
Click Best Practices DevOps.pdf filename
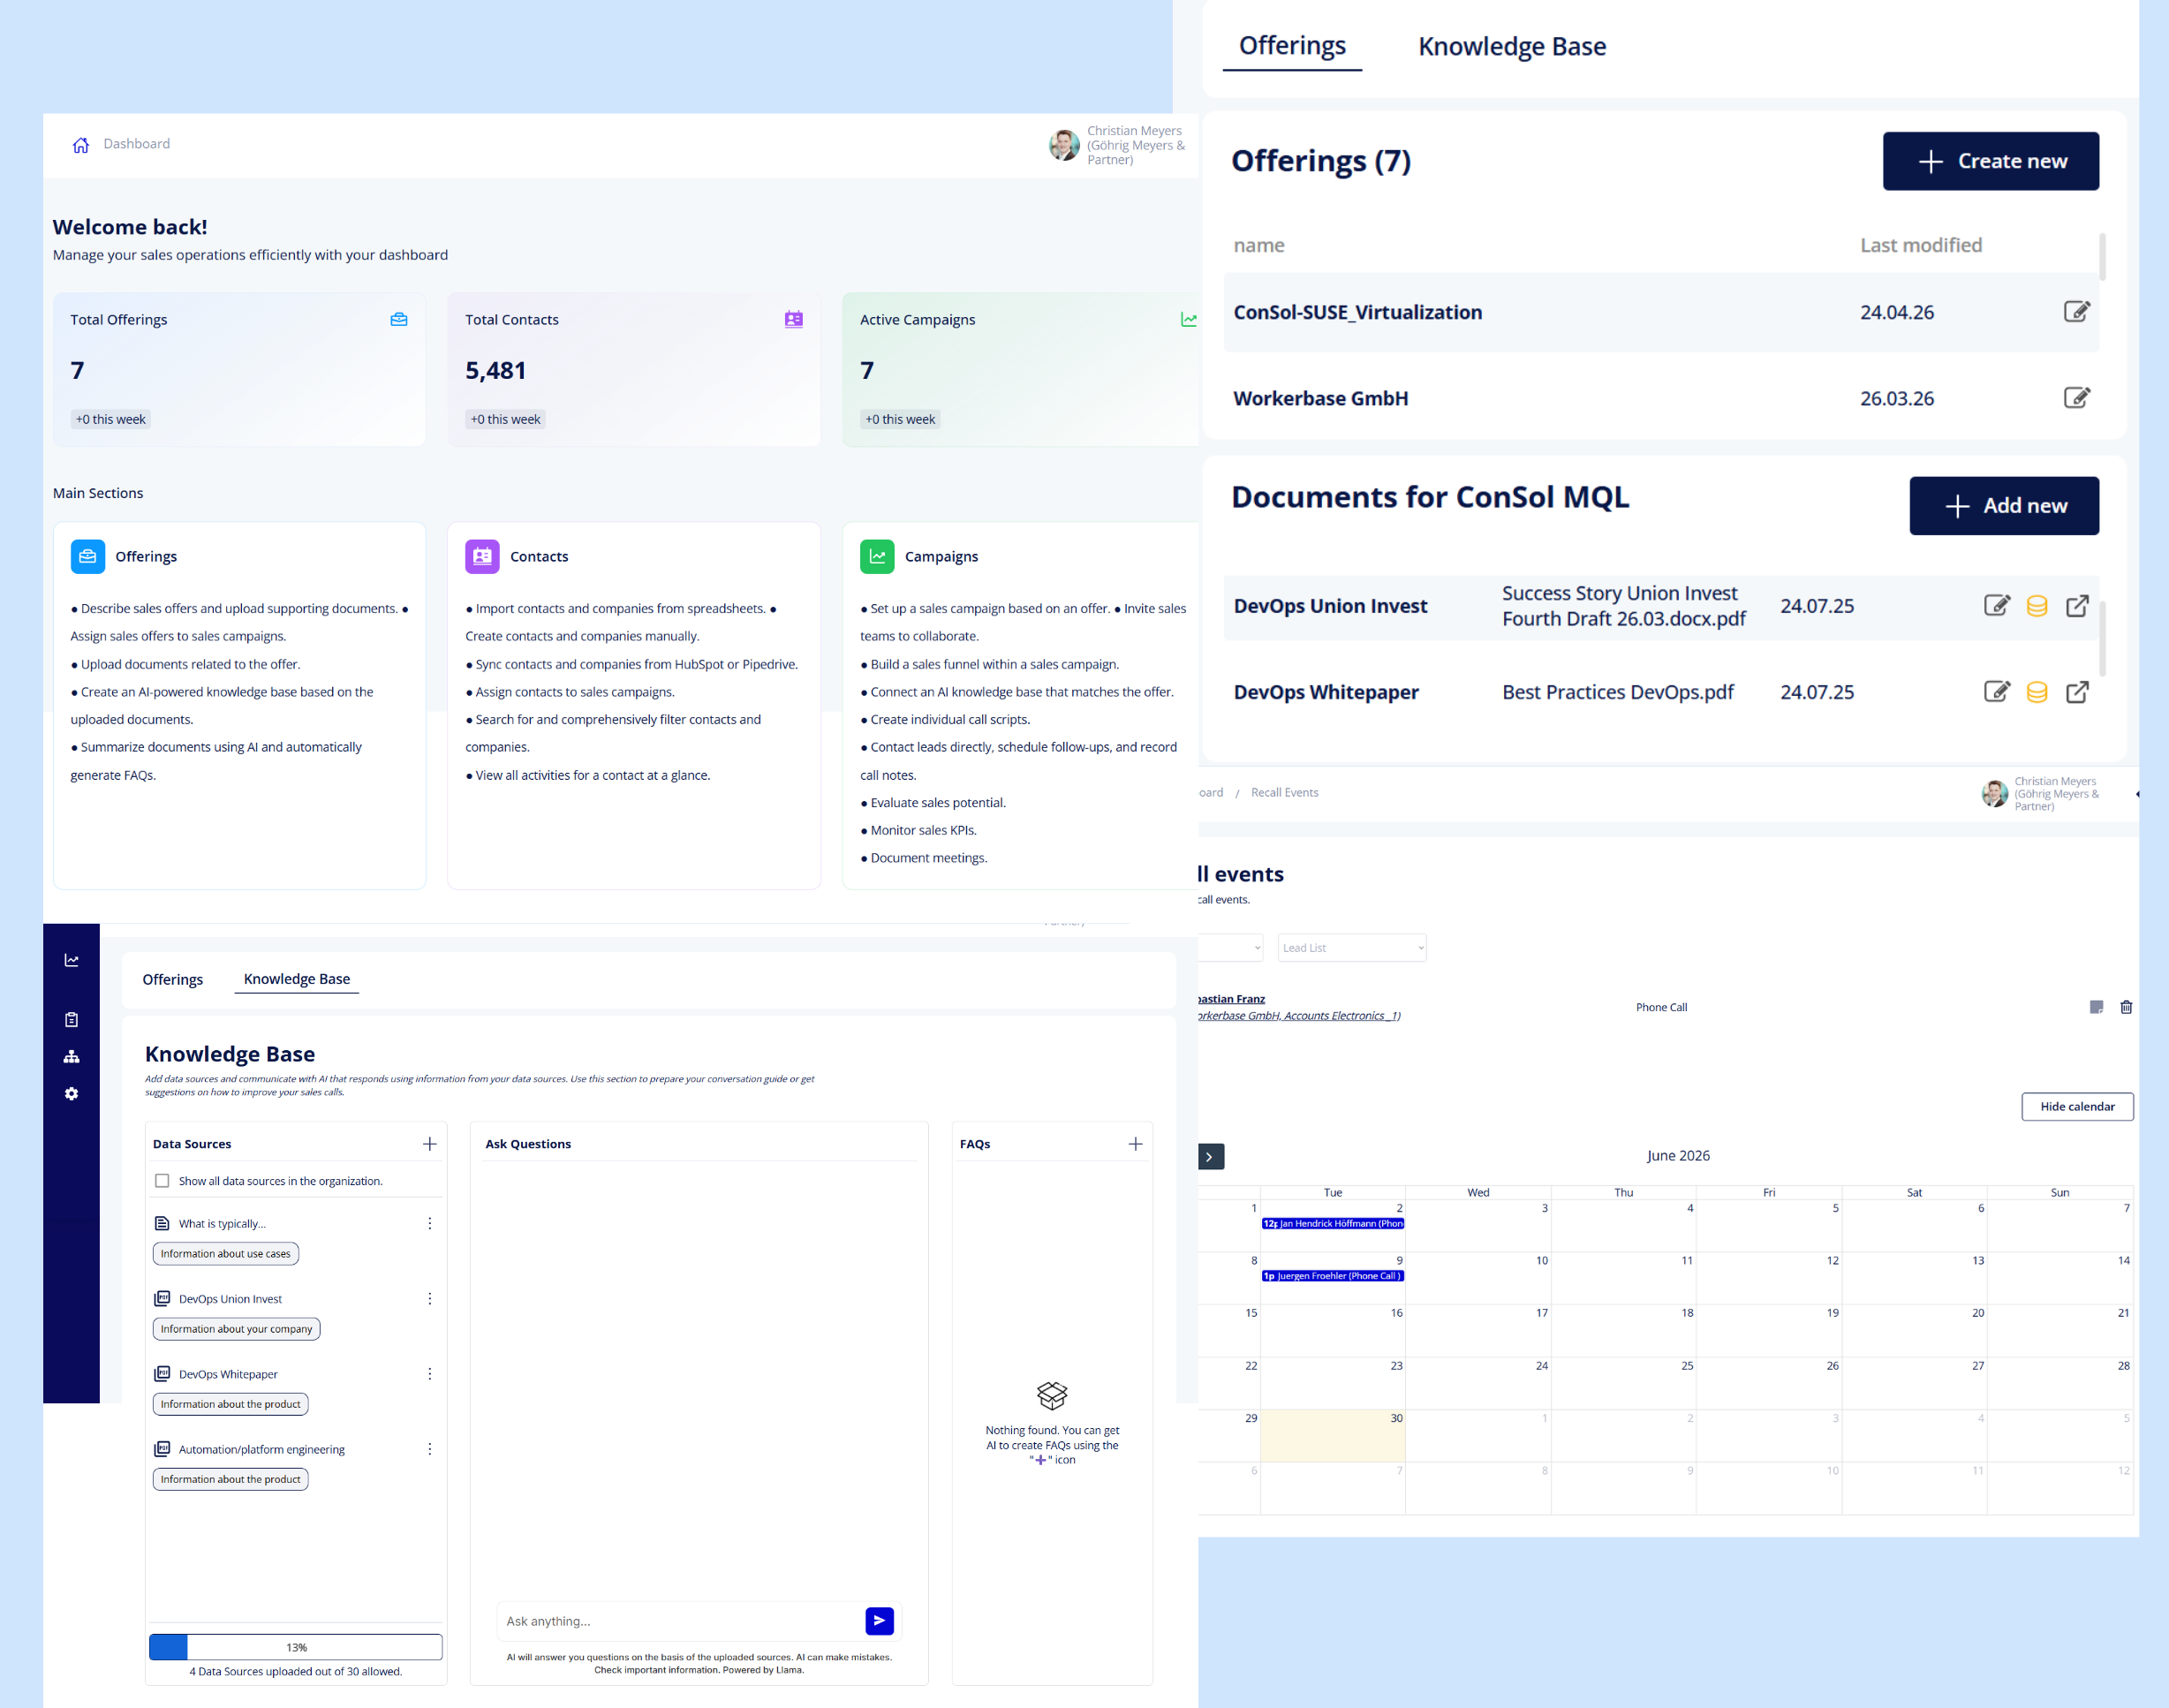coord(1617,692)
